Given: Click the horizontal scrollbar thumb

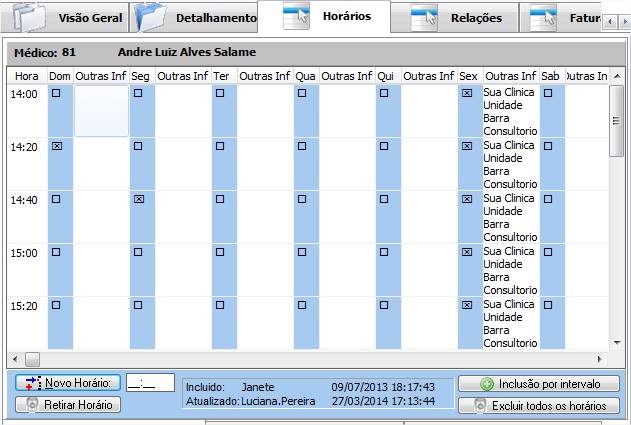Looking at the screenshot, I should coord(32,358).
